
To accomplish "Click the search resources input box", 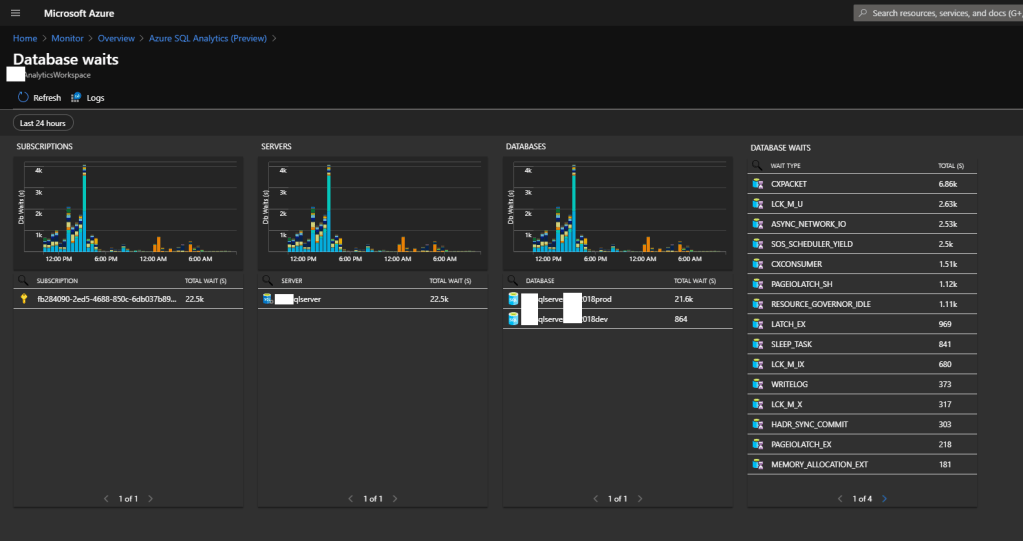I will (x=940, y=13).
